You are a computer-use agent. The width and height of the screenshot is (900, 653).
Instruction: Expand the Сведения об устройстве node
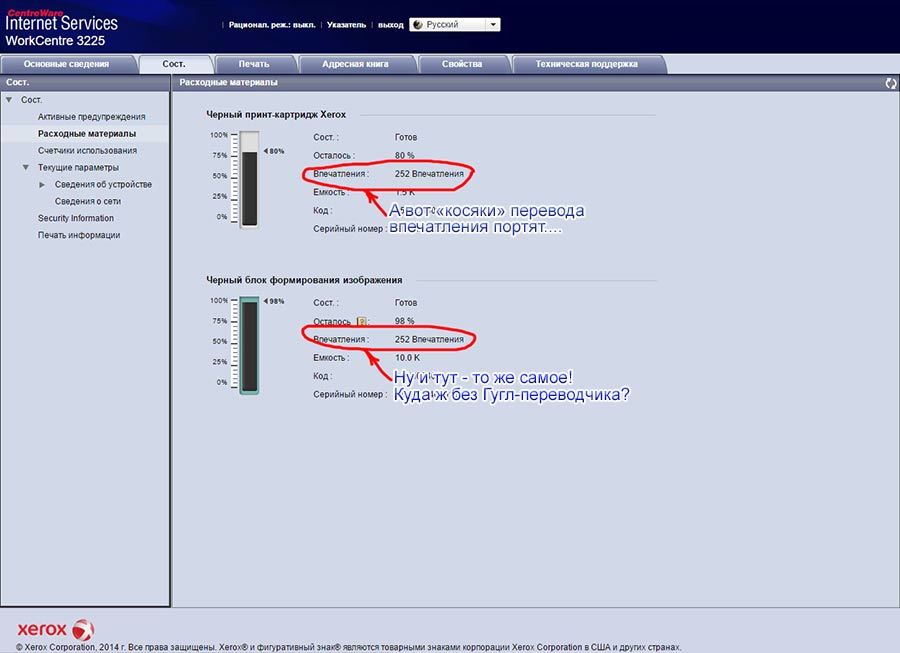click(43, 185)
